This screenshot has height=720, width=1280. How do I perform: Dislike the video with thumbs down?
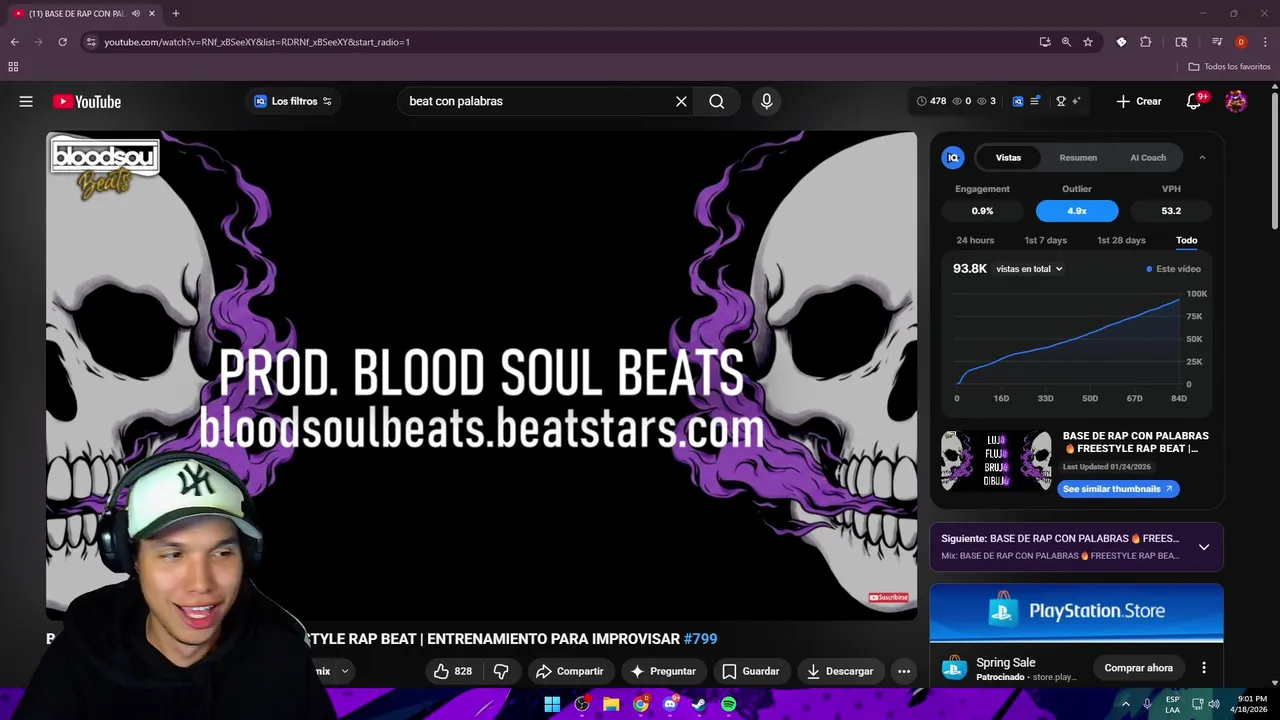[x=502, y=671]
